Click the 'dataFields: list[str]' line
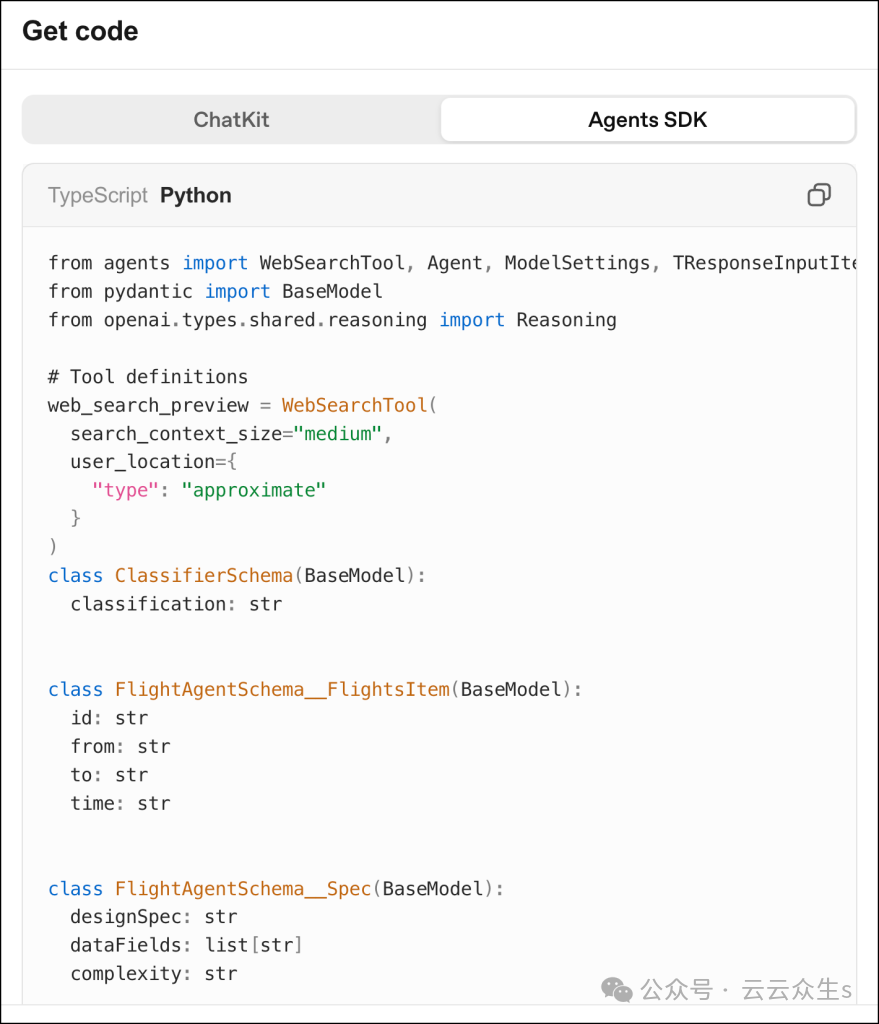The width and height of the screenshot is (879, 1024). [186, 946]
